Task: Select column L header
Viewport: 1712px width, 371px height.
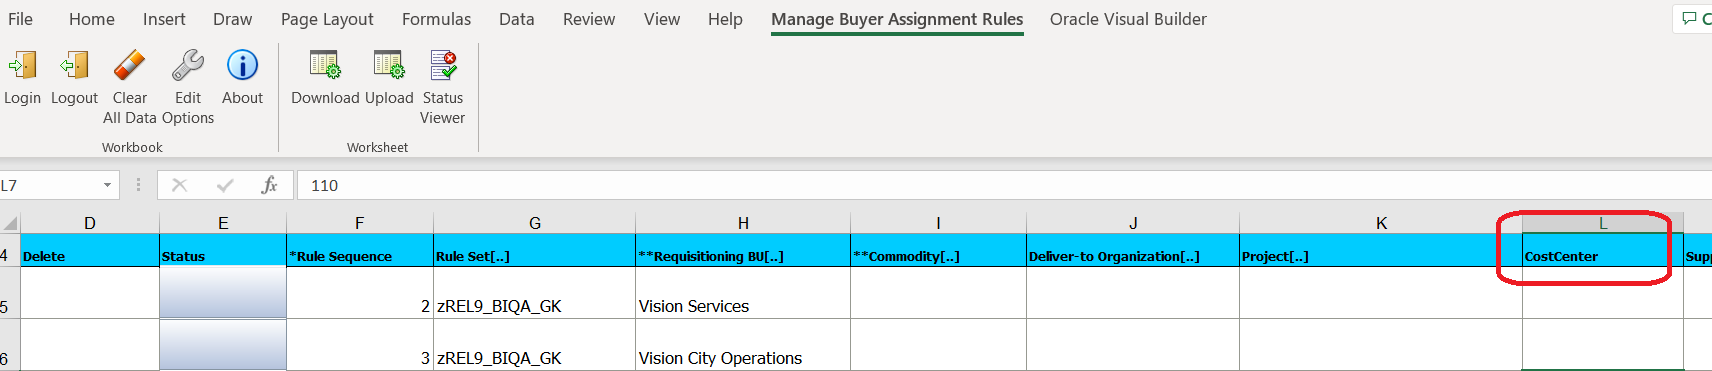Action: pos(1603,223)
